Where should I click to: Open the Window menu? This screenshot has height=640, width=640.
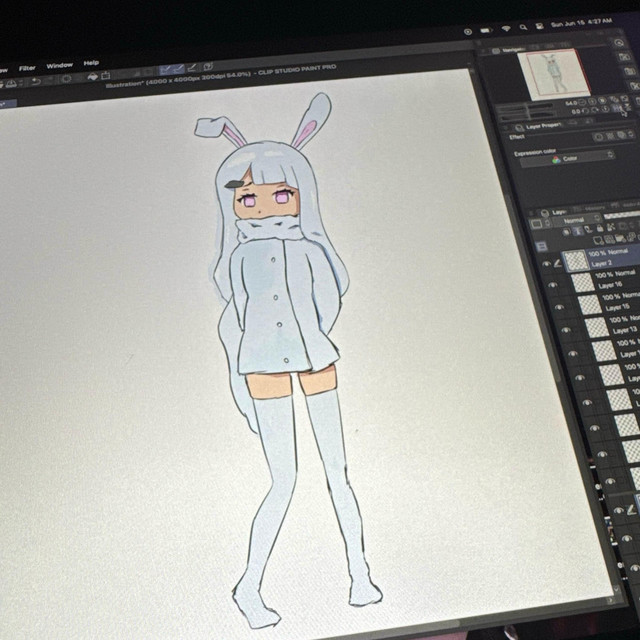click(x=59, y=65)
